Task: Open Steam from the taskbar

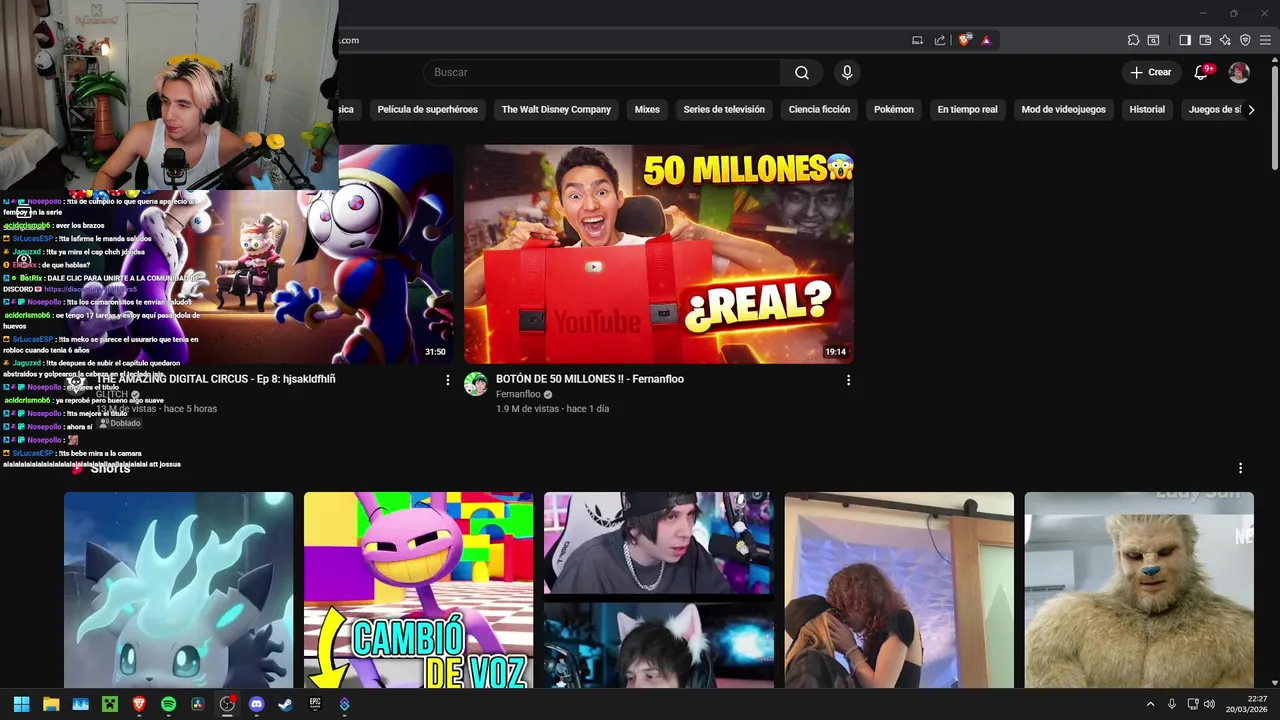Action: coord(285,704)
